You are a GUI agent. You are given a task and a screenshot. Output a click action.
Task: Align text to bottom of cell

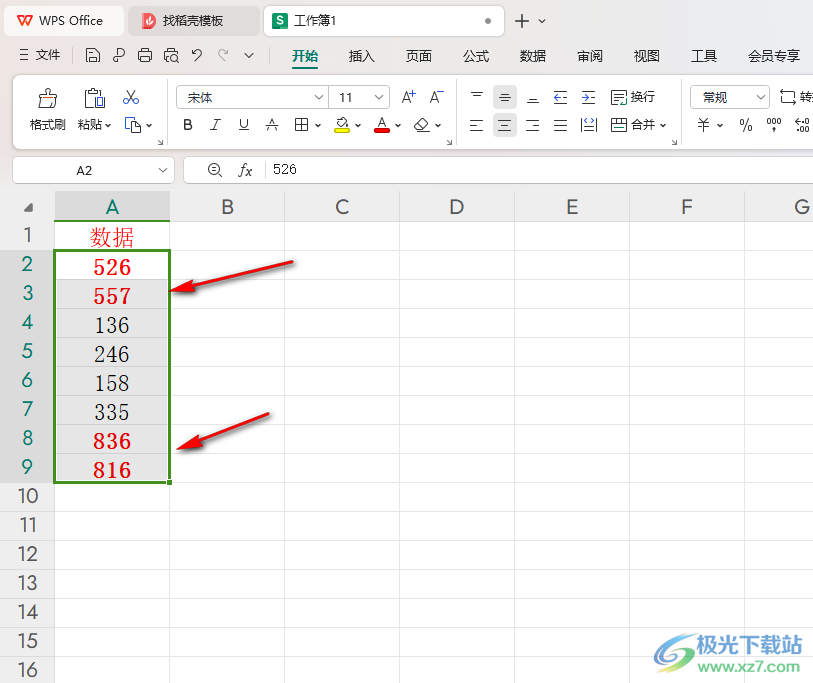click(x=532, y=97)
